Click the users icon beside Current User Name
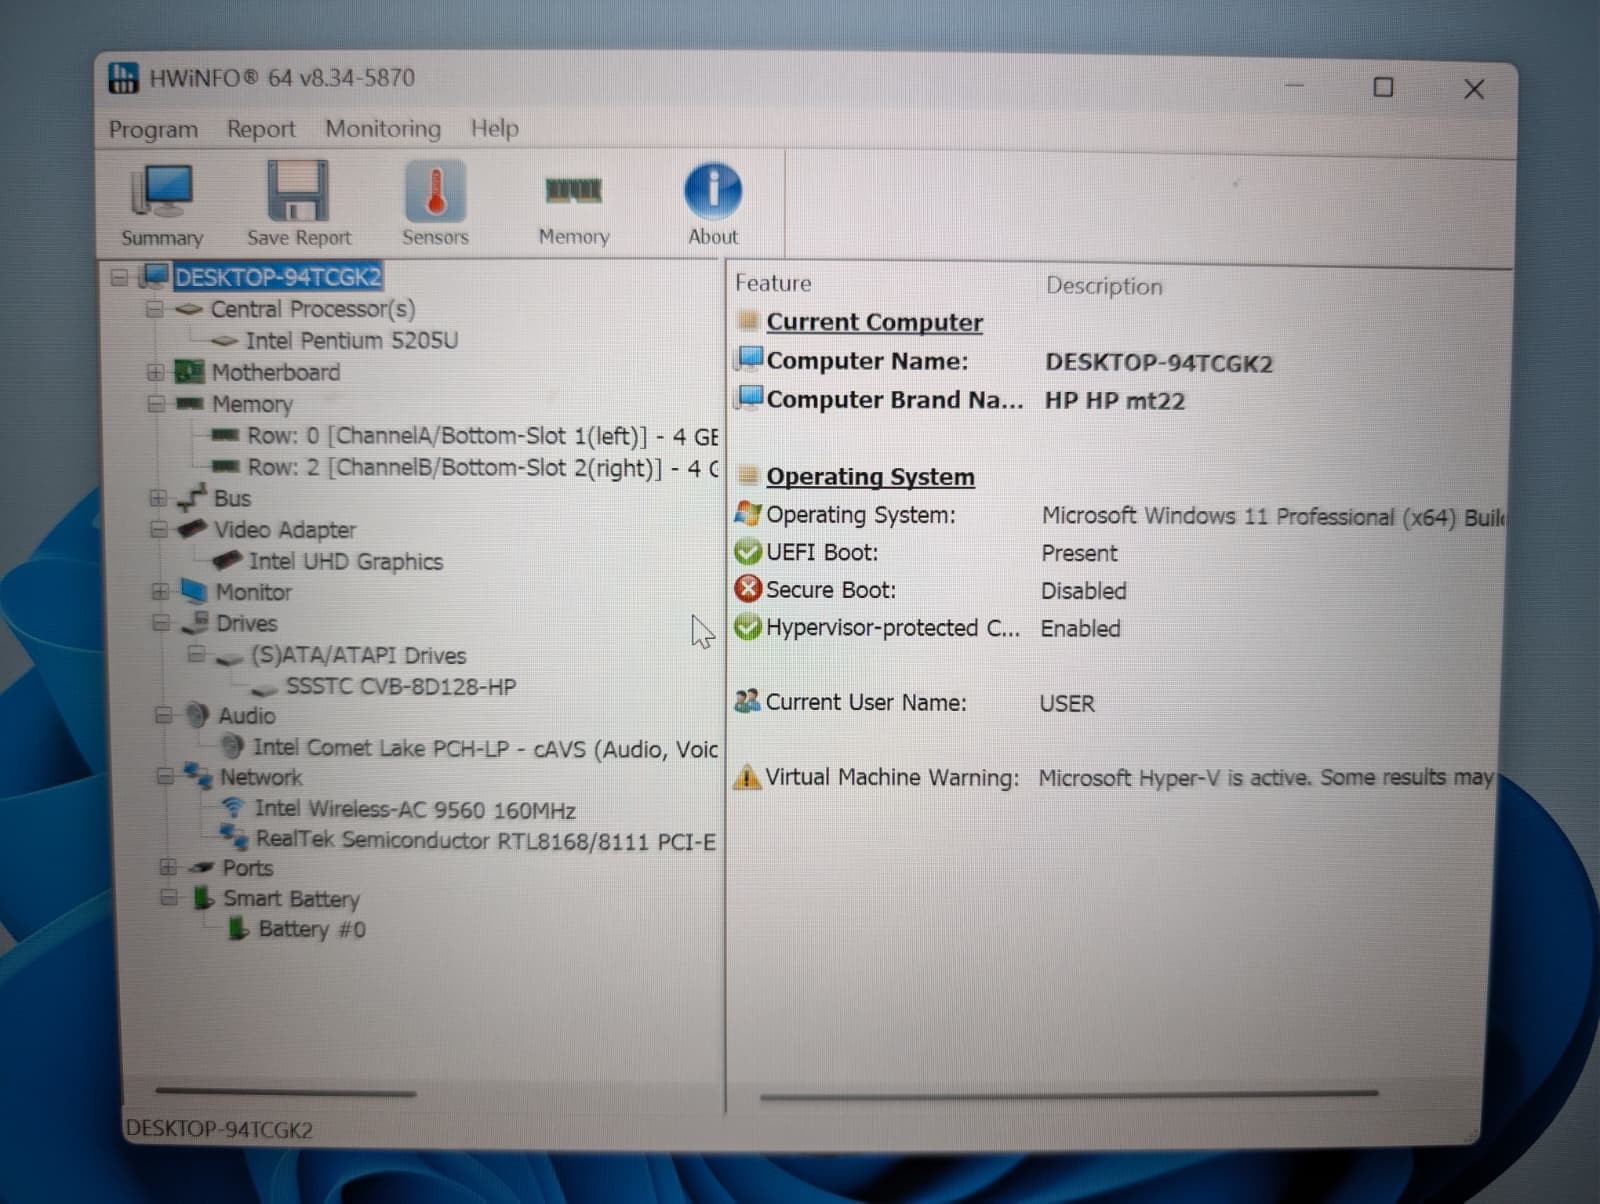 pos(747,701)
